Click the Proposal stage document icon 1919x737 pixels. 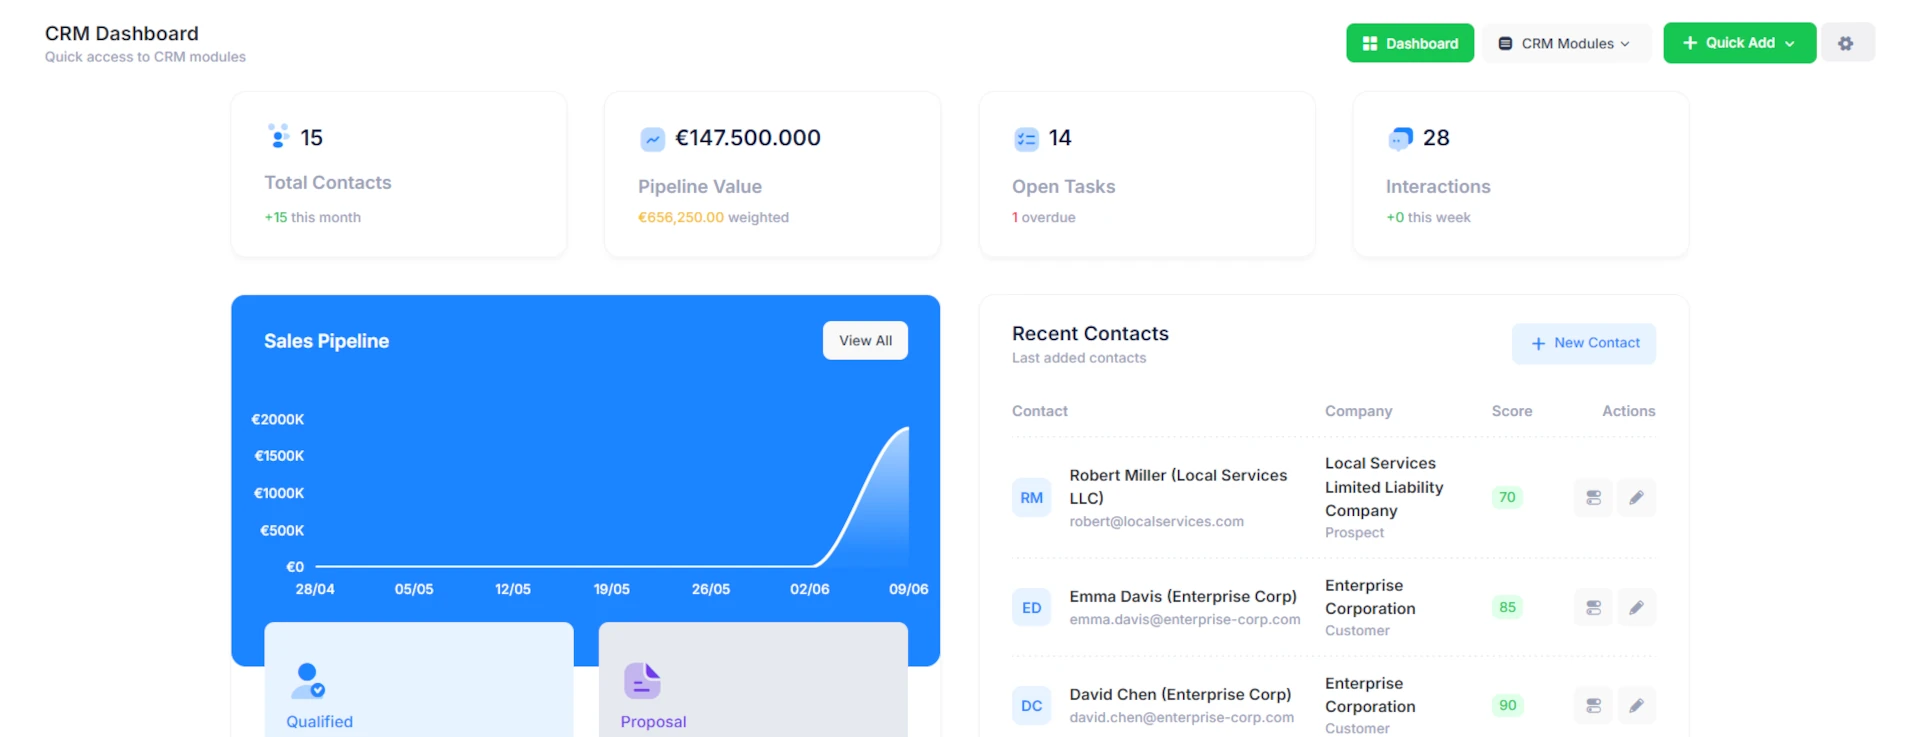642,681
